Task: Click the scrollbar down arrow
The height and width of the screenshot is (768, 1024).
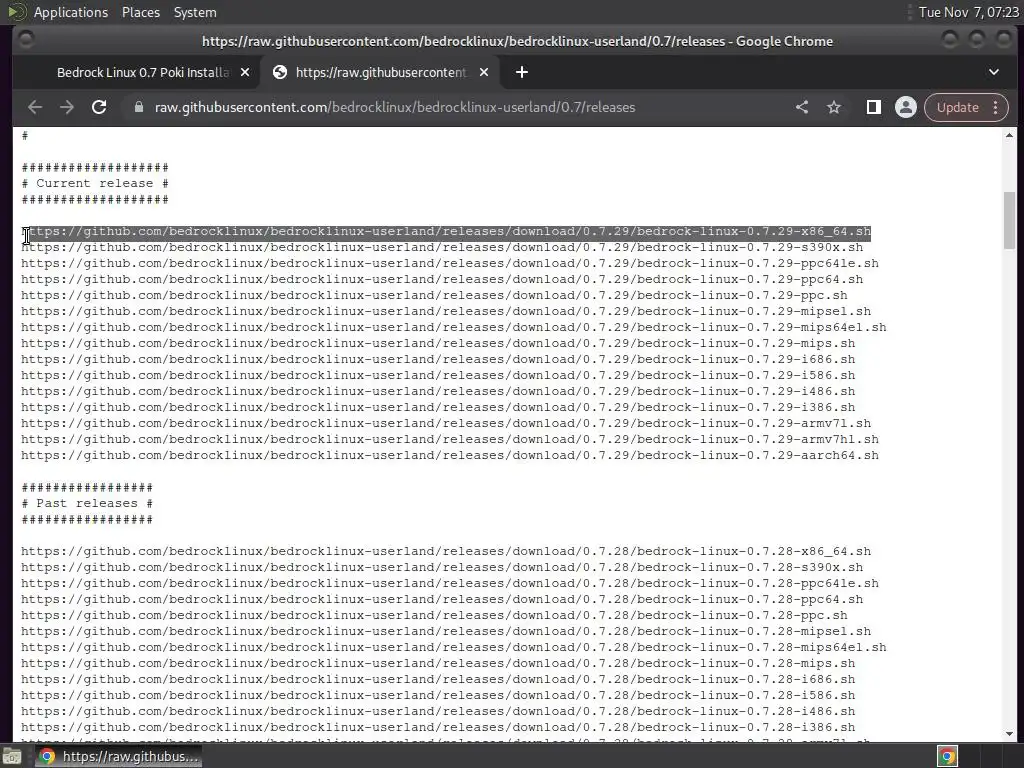Action: coord(1010,733)
